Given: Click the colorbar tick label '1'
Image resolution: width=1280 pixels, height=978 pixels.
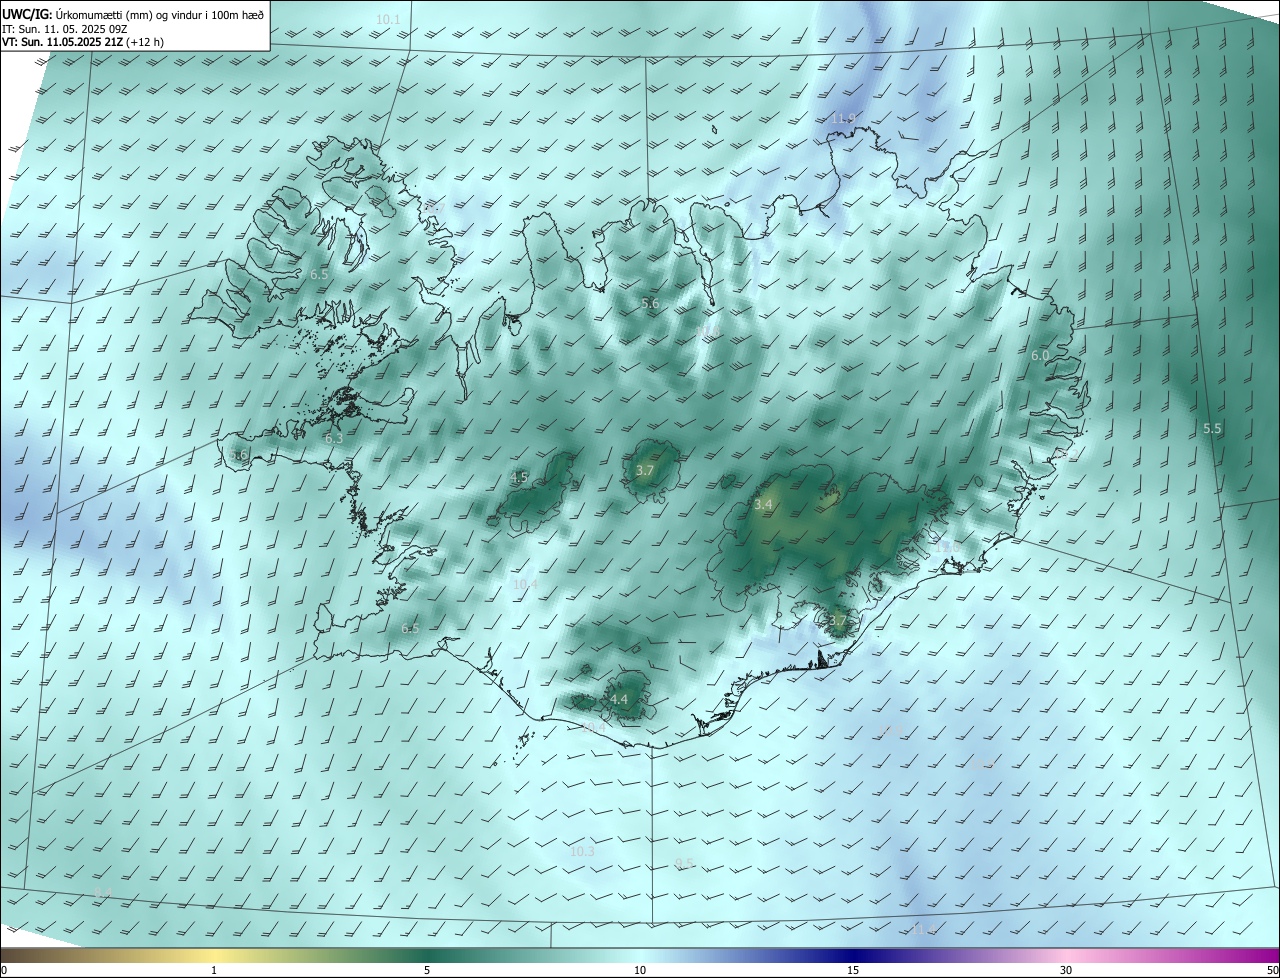Looking at the screenshot, I should pos(214,970).
